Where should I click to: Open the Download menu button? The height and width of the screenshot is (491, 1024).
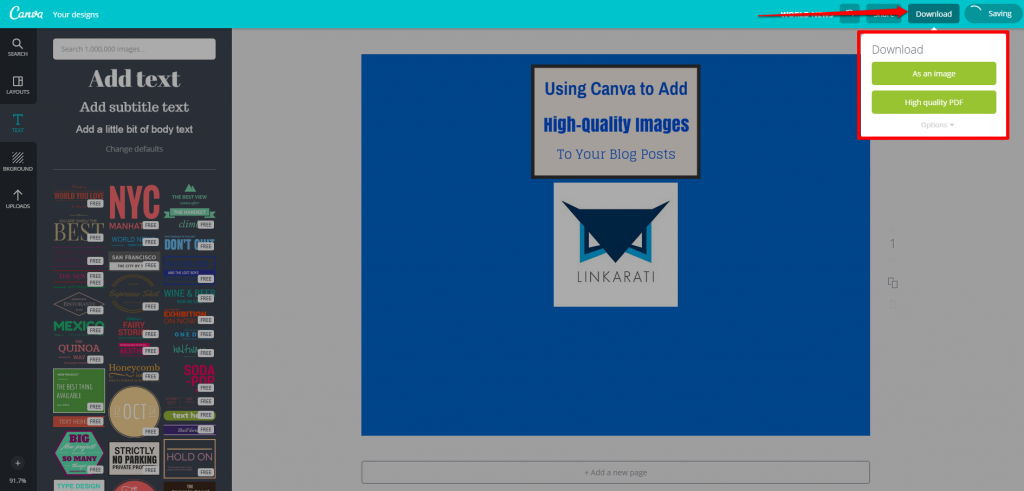(x=933, y=14)
